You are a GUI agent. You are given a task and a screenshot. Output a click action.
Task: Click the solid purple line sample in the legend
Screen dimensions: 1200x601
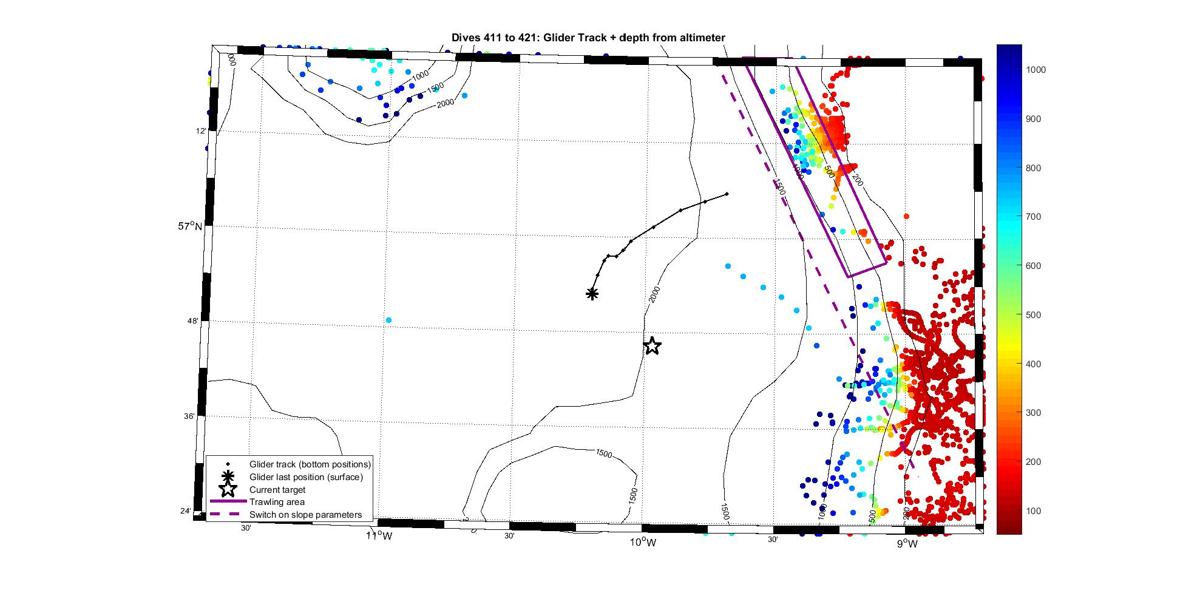pyautogui.click(x=228, y=502)
